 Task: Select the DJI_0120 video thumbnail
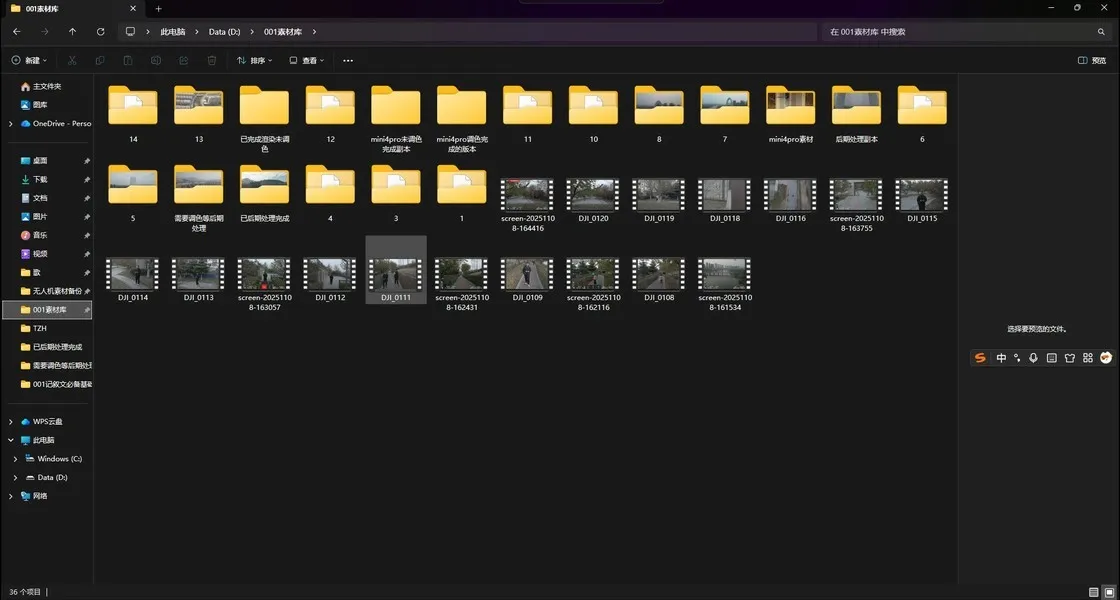coord(592,196)
